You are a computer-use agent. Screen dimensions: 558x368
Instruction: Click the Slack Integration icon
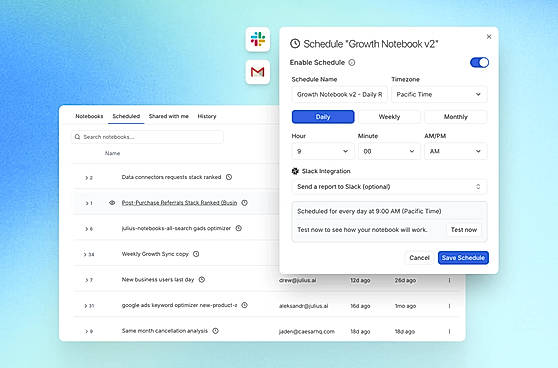[295, 171]
